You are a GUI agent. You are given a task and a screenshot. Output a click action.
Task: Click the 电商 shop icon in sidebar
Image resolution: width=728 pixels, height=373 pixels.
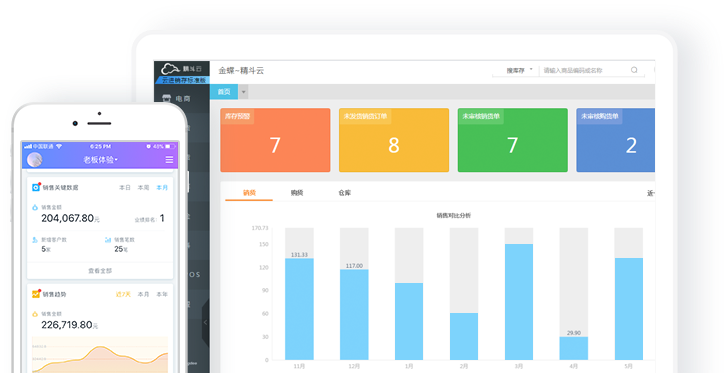click(167, 98)
